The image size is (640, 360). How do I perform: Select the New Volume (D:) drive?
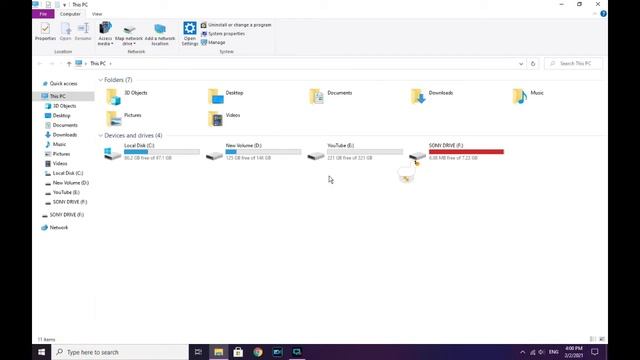tap(253, 151)
